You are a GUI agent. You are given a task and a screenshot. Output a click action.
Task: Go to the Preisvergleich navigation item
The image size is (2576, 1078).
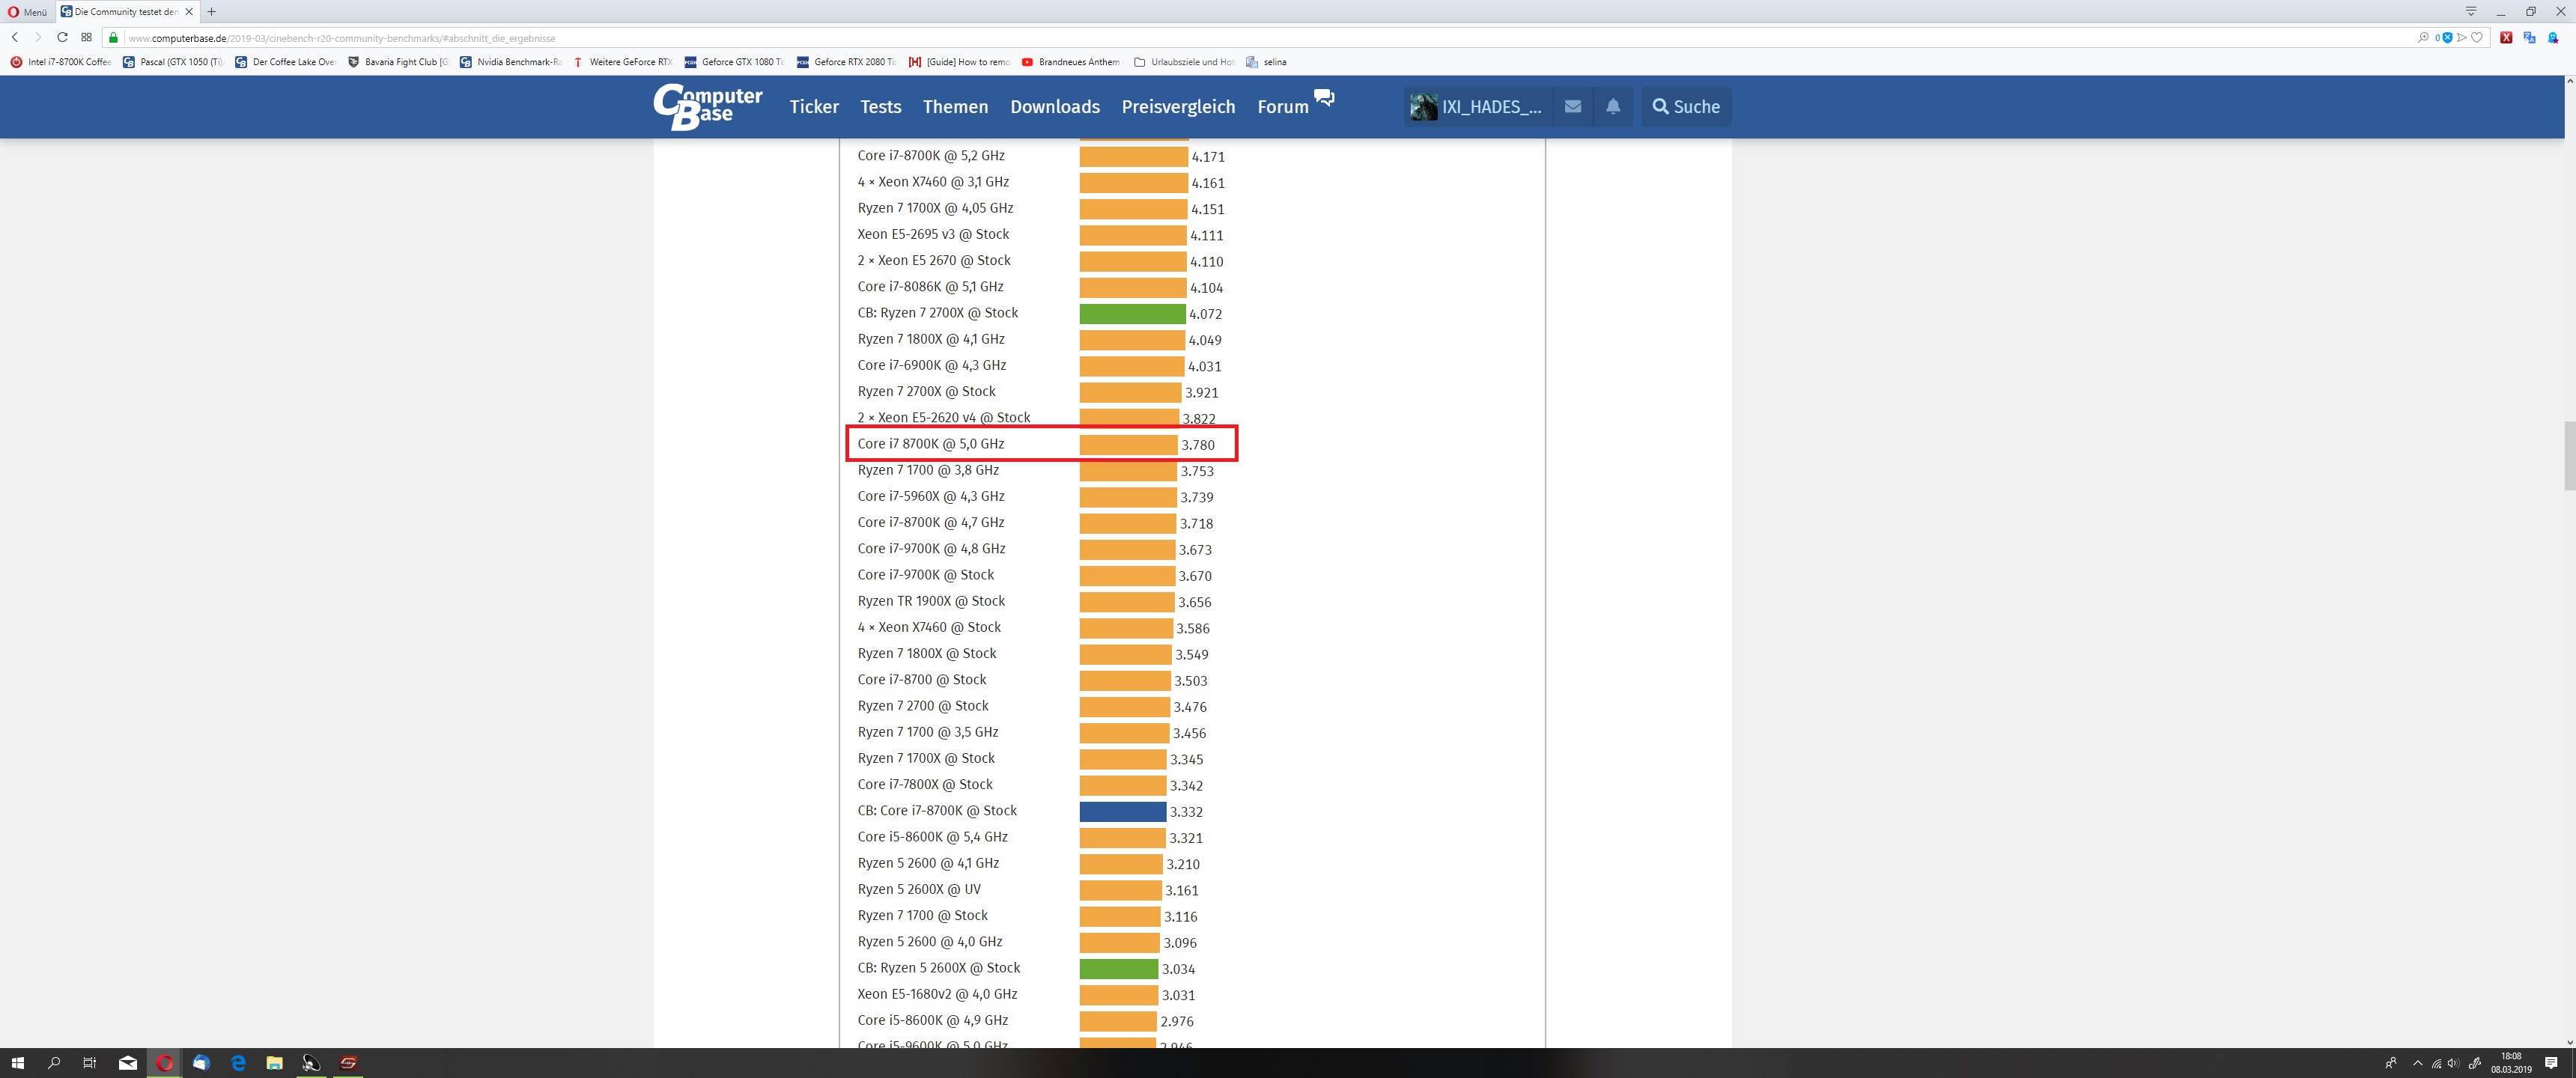(1178, 106)
